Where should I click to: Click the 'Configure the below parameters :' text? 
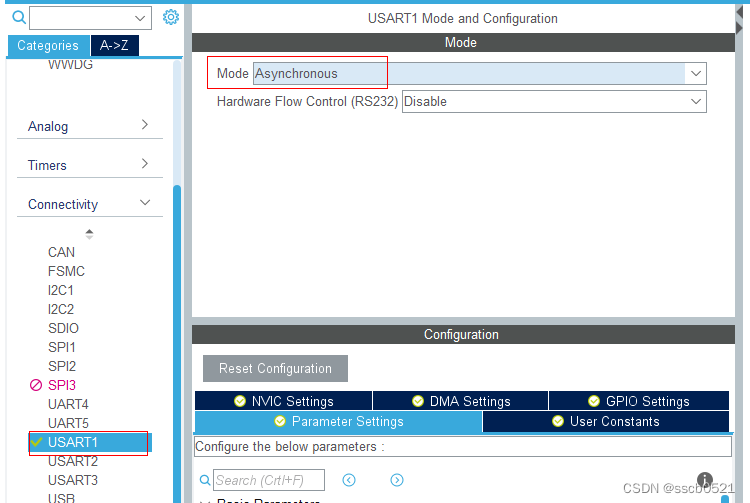[x=290, y=447]
